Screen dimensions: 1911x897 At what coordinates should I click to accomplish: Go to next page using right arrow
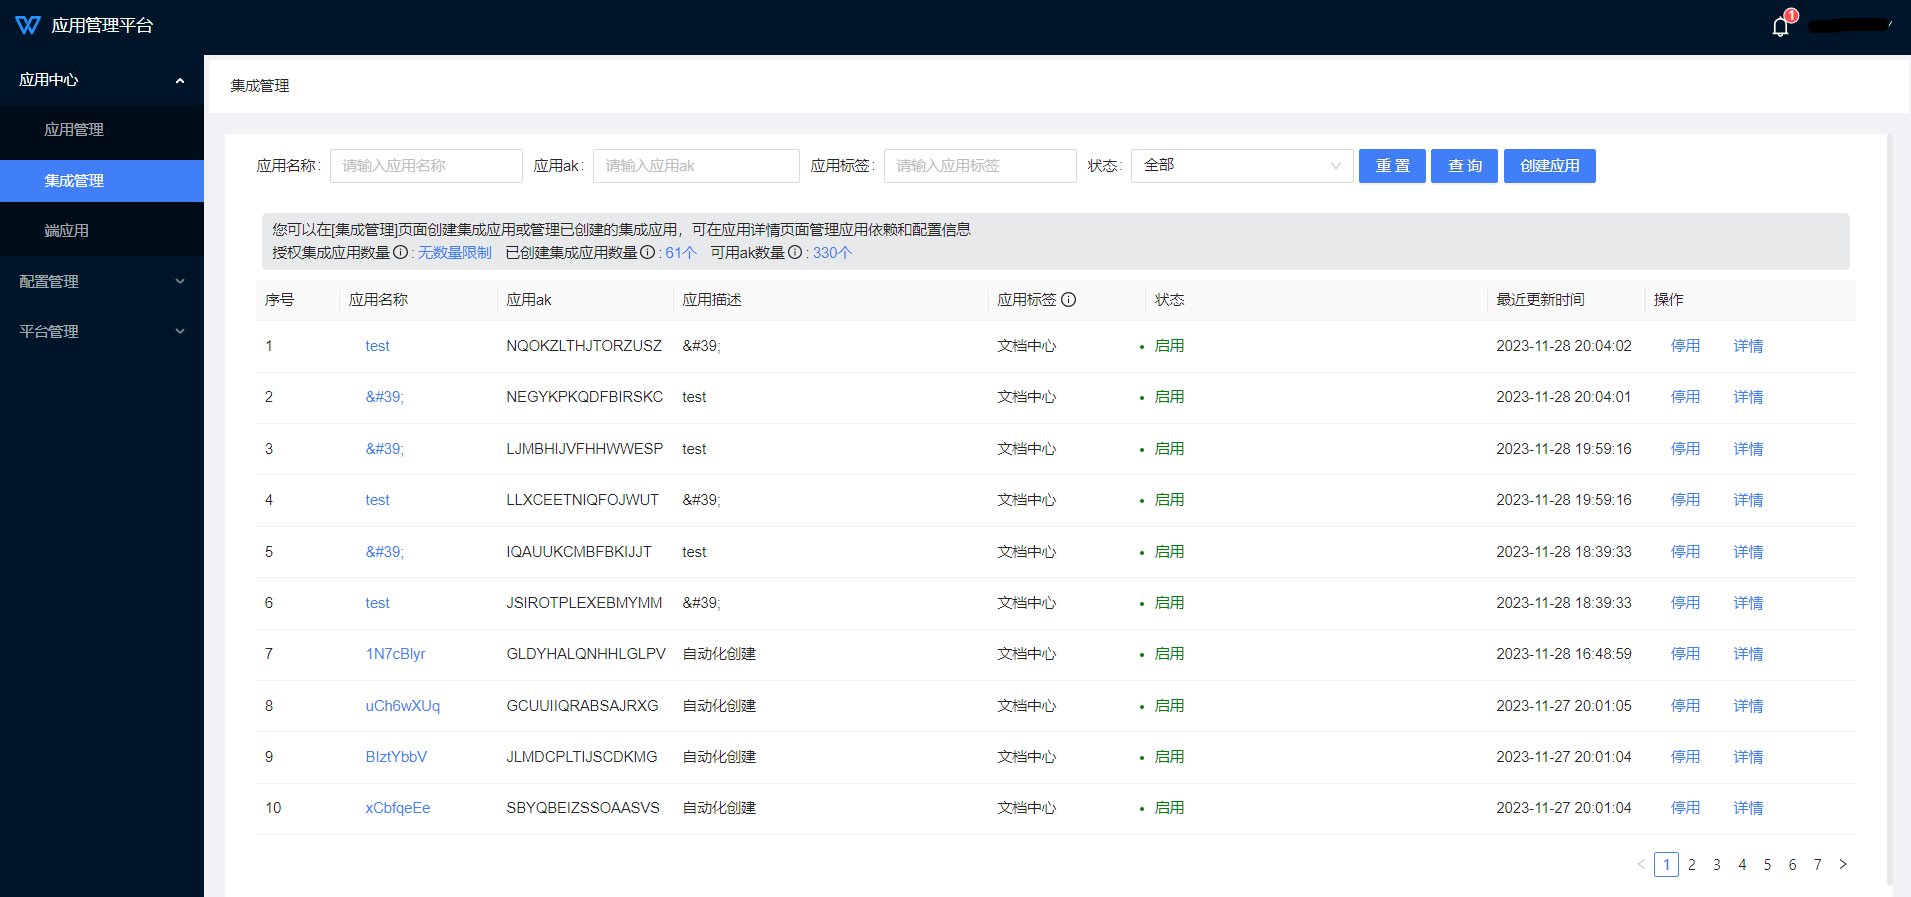click(1843, 865)
